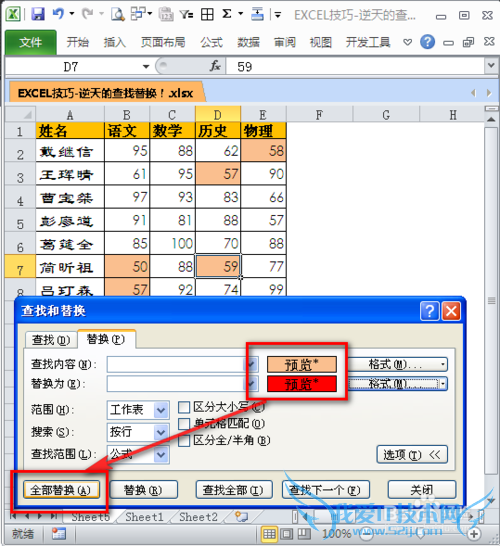Click the Save icon in quick access toolbar
The image size is (500, 546).
point(38,14)
